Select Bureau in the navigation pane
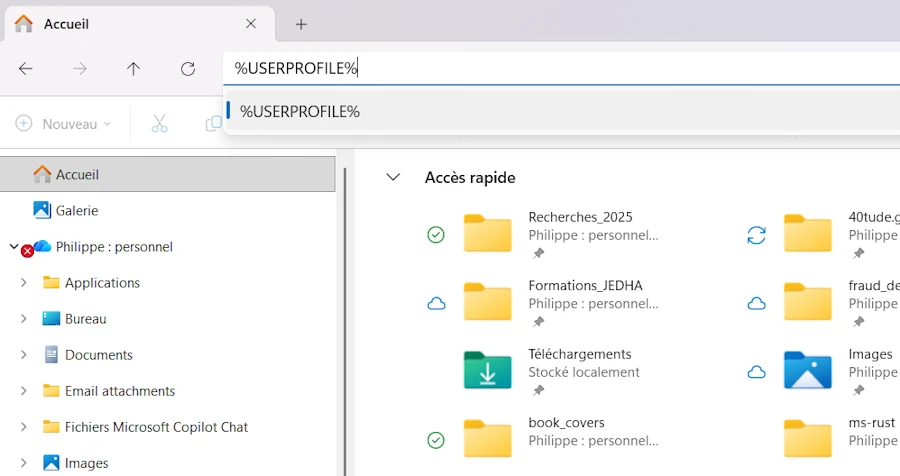Image resolution: width=900 pixels, height=476 pixels. pyautogui.click(x=85, y=319)
